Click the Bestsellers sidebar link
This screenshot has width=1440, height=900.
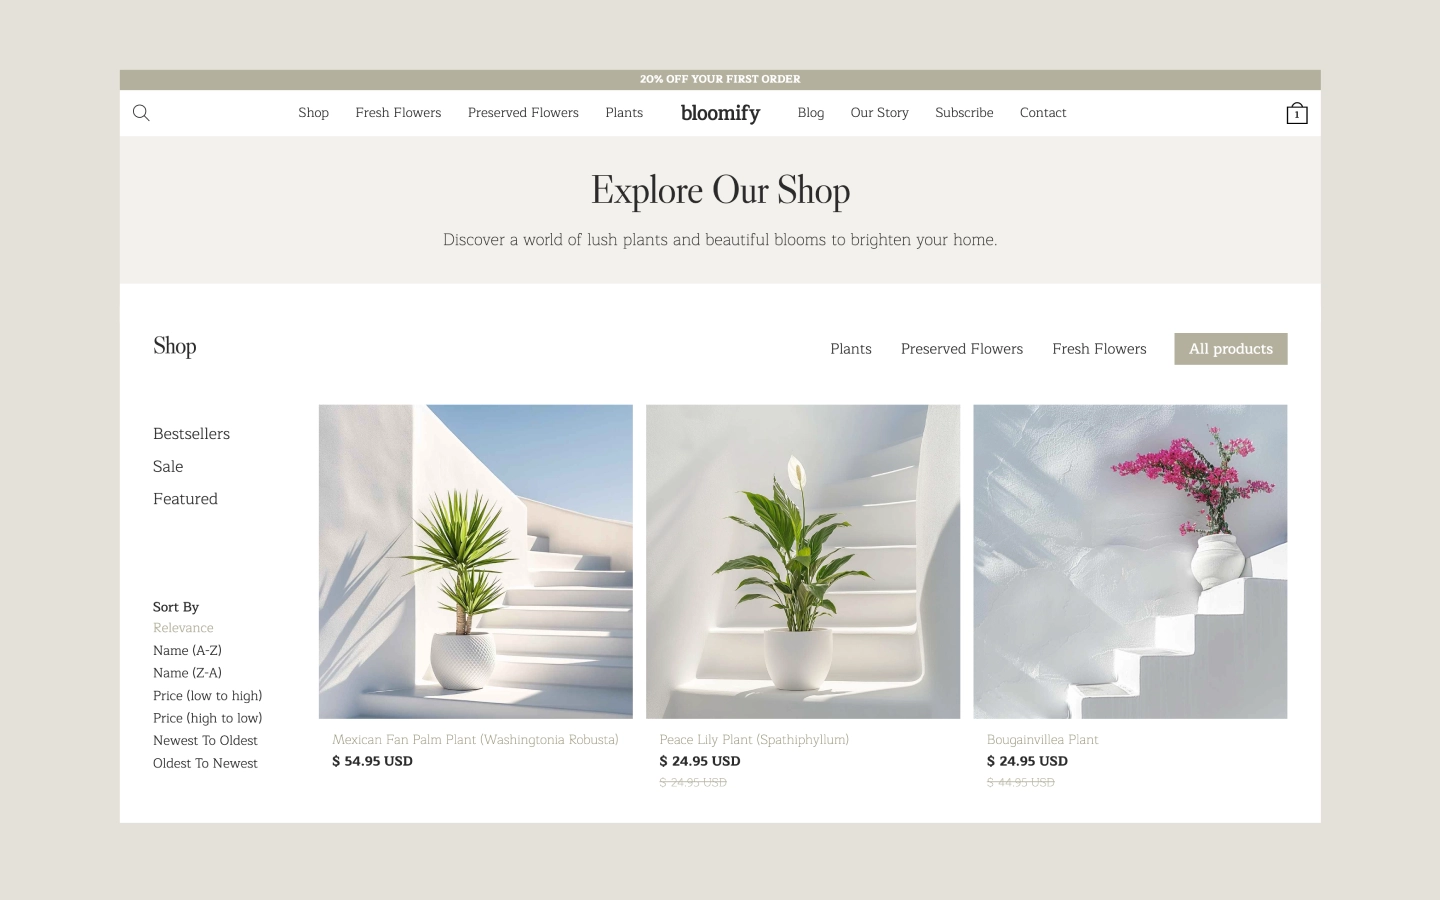tap(191, 434)
